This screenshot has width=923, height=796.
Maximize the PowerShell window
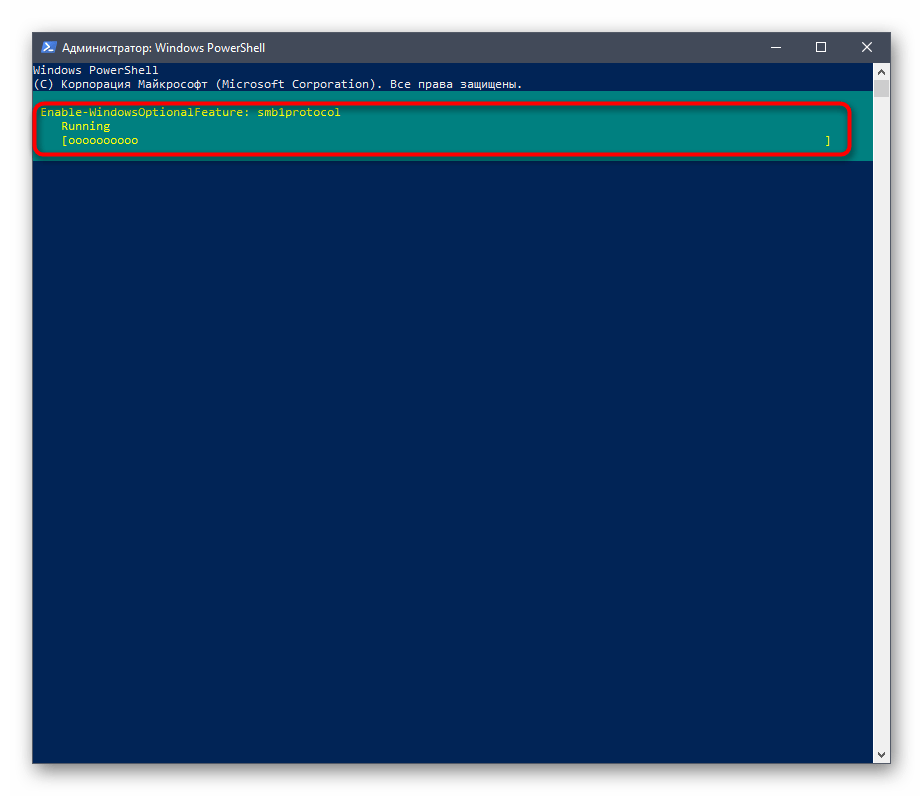pyautogui.click(x=821, y=47)
